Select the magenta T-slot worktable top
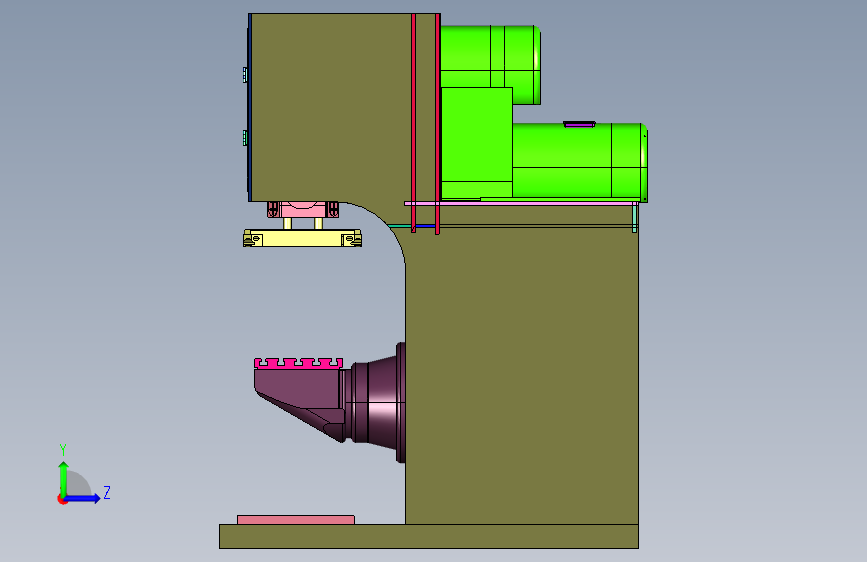Image resolution: width=867 pixels, height=562 pixels. click(x=299, y=363)
